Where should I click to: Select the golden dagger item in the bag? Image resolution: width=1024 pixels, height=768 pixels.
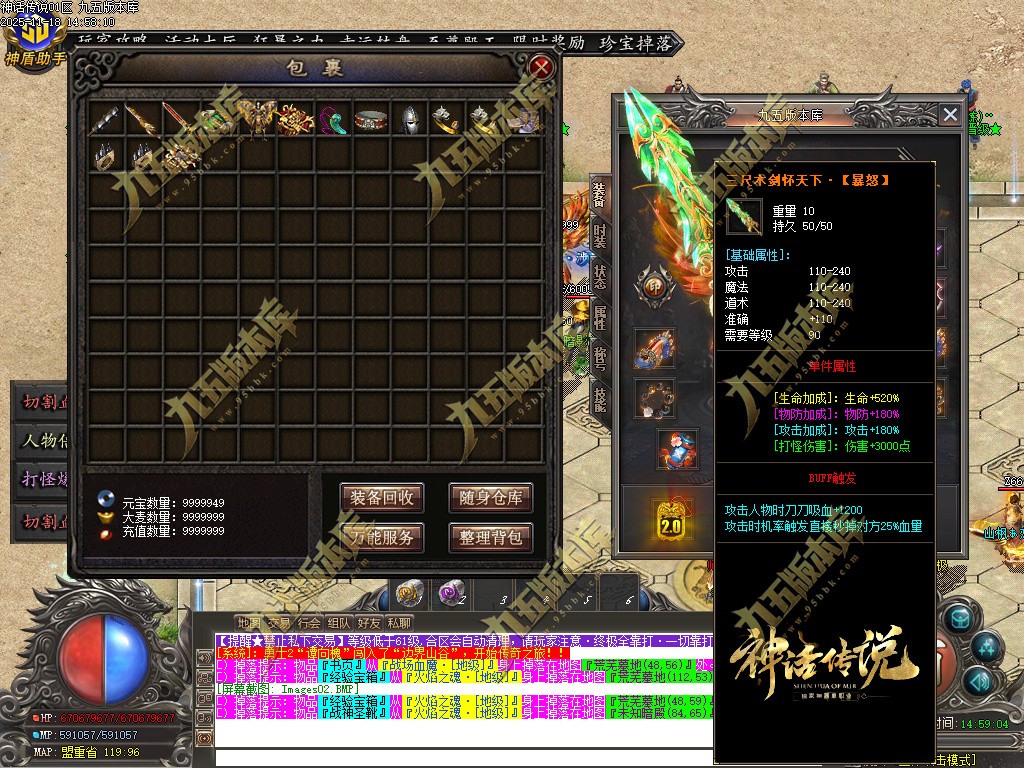pos(142,119)
